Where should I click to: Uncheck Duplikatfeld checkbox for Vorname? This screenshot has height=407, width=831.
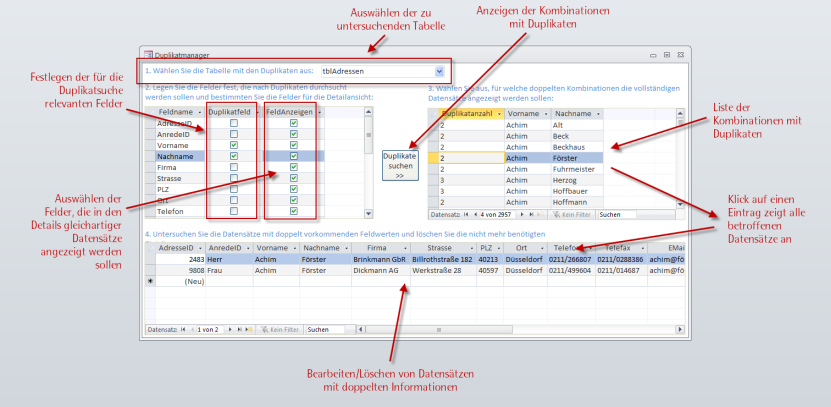233,145
